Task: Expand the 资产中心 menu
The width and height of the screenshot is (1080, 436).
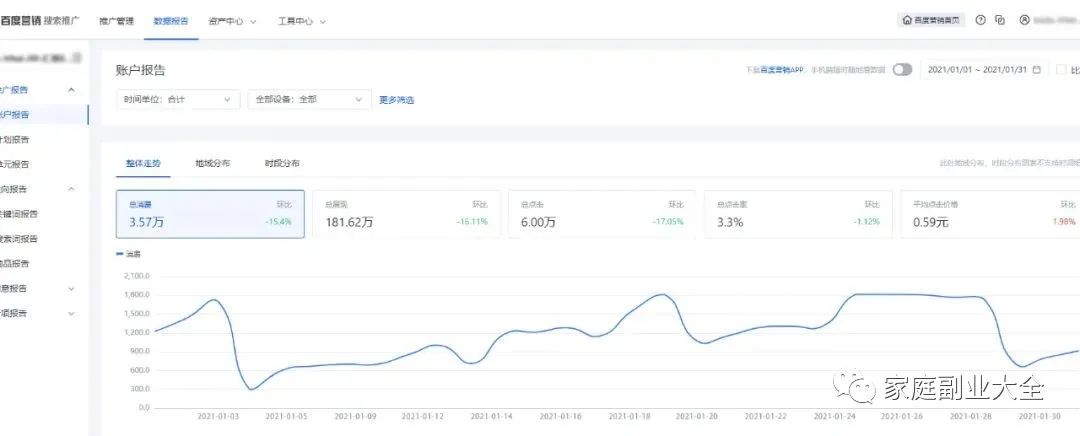Action: [232, 20]
